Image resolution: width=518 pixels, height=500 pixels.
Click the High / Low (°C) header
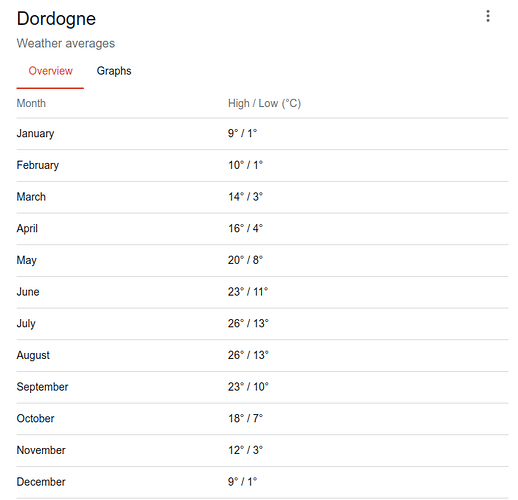pyautogui.click(x=264, y=103)
